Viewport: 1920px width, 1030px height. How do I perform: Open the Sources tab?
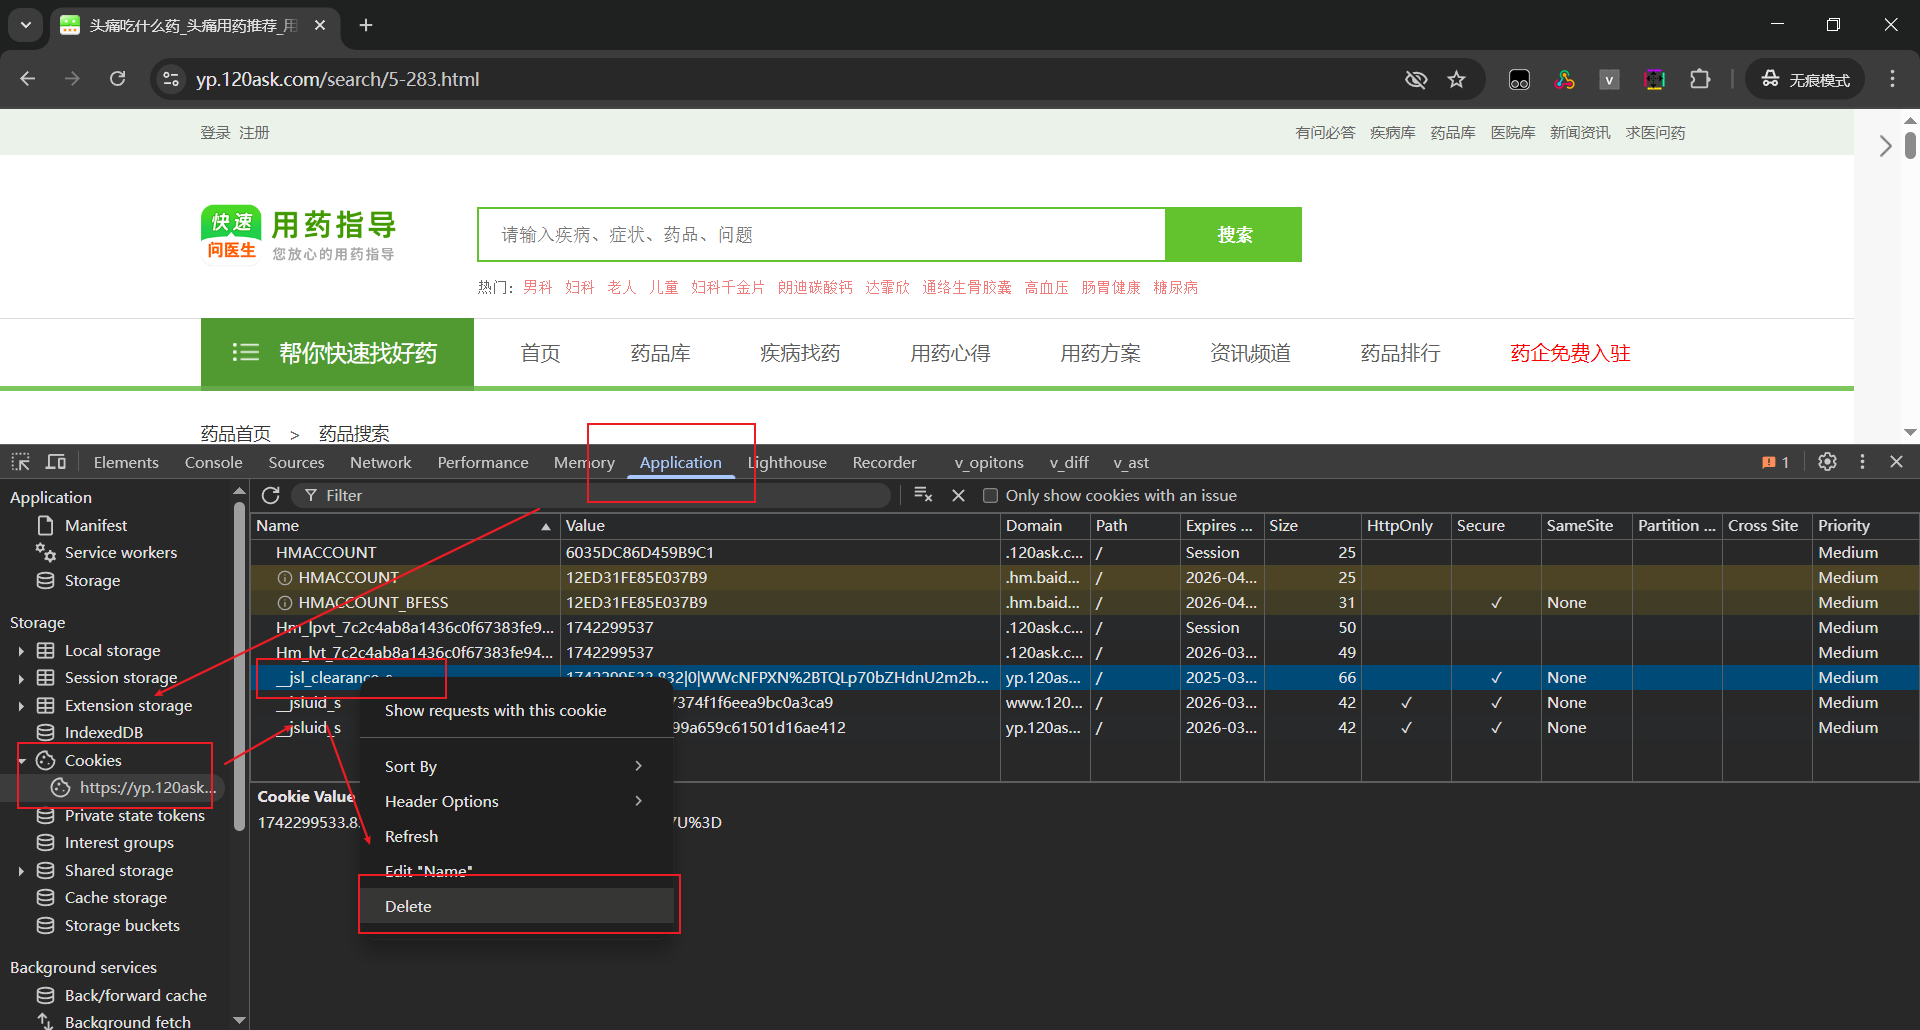tap(296, 462)
